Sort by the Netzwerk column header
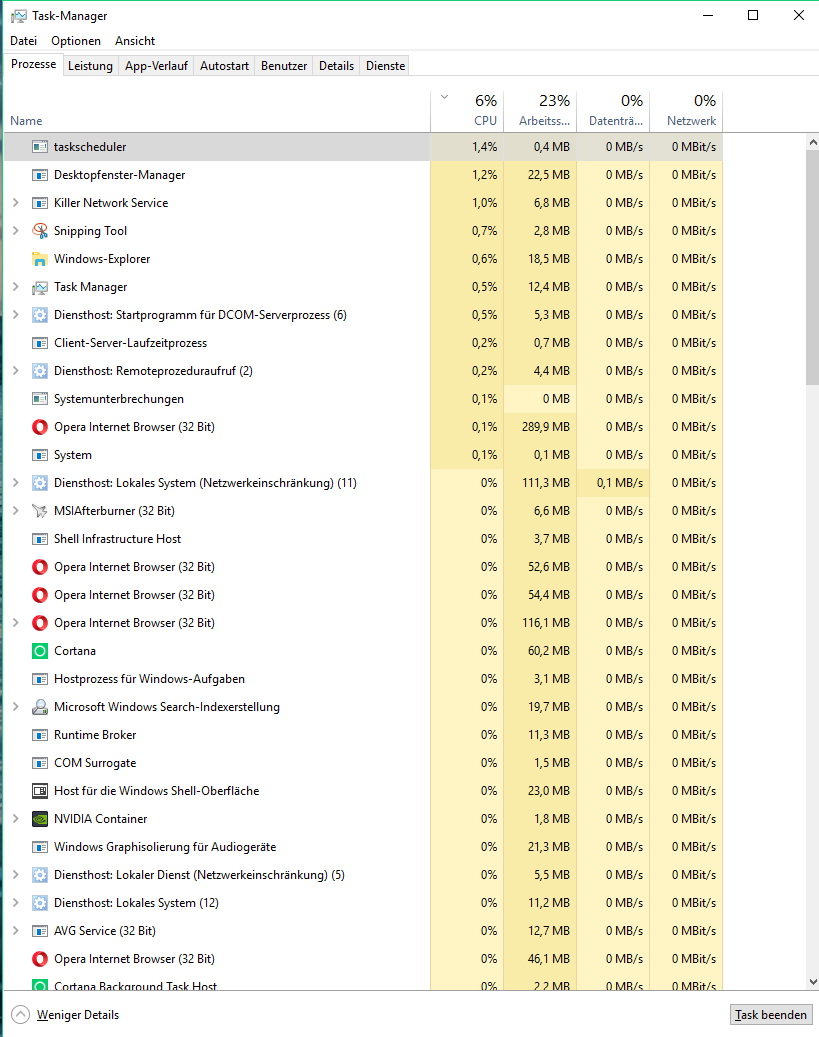Image resolution: width=819 pixels, height=1037 pixels. tap(686, 110)
